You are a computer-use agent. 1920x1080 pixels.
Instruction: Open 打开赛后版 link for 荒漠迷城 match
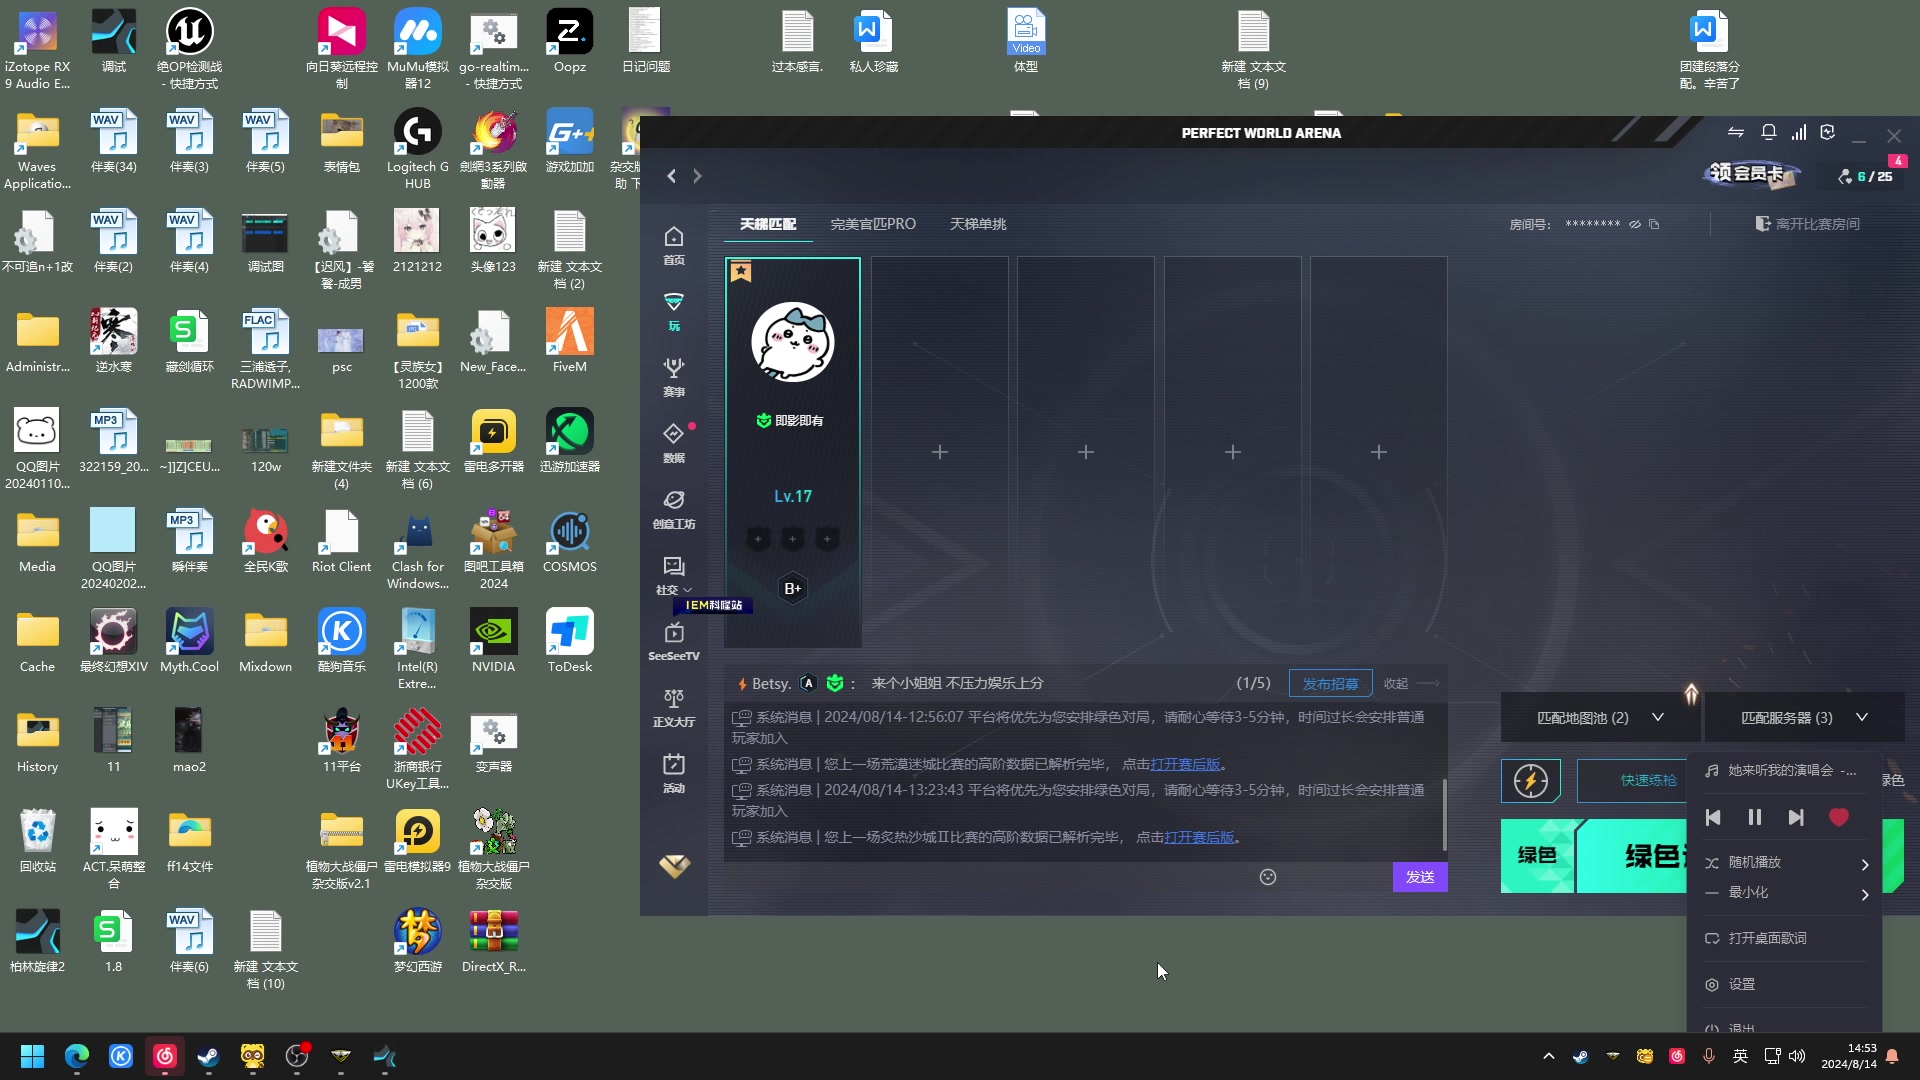[x=1185, y=764]
